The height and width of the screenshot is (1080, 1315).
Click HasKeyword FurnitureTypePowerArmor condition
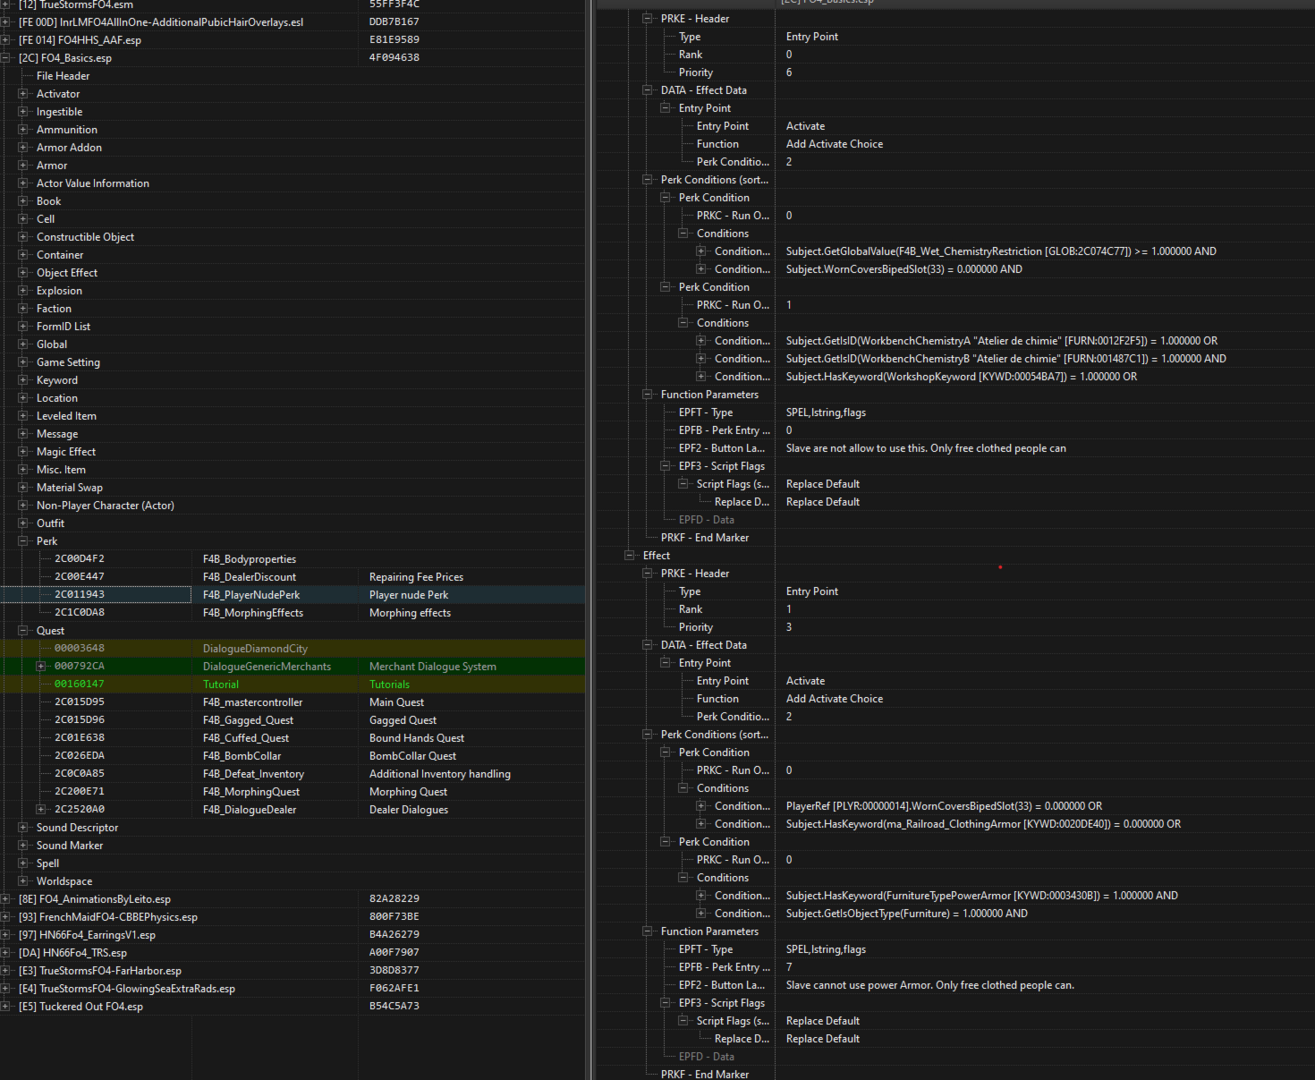pyautogui.click(x=982, y=896)
